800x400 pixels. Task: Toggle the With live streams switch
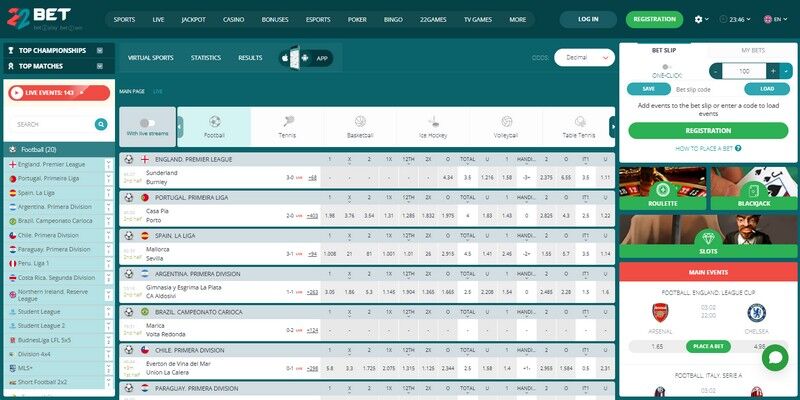tap(147, 123)
